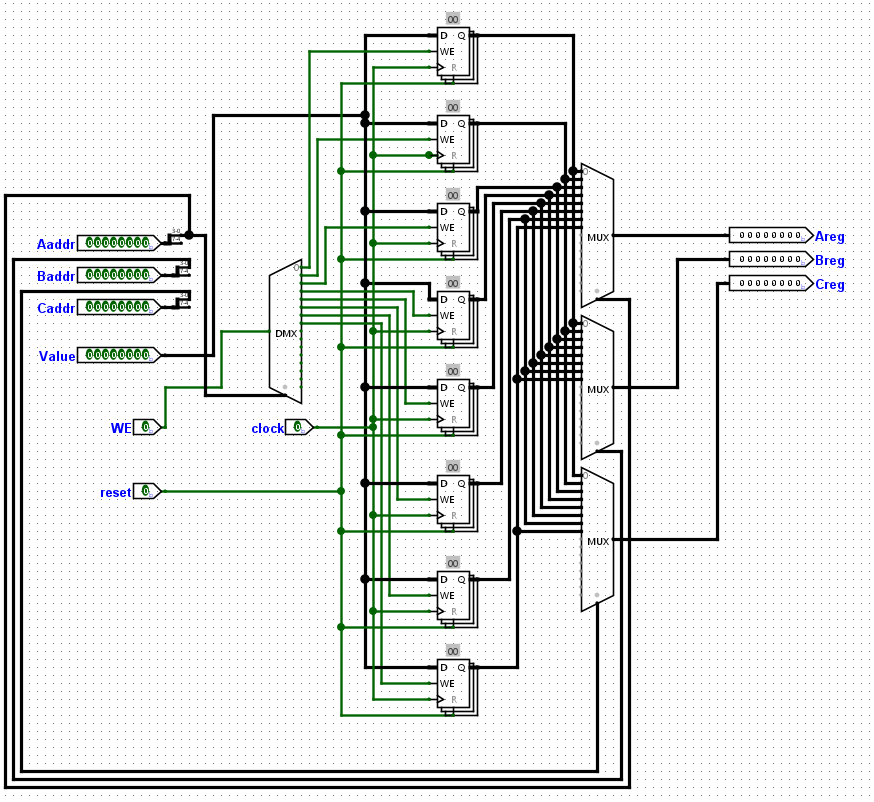Click the 00 value above the topmost register
Image resolution: width=874 pixels, height=802 pixels.
pyautogui.click(x=453, y=20)
